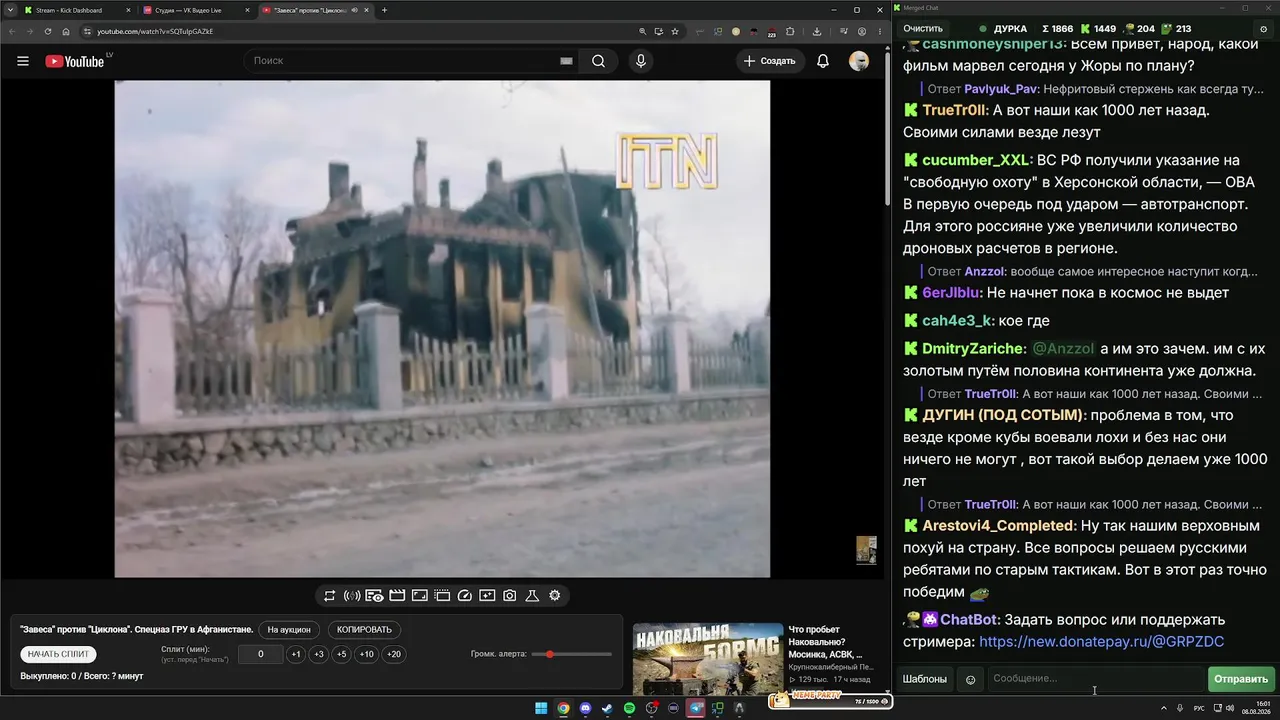
Task: Open the emoji picker in the chat
Action: [x=970, y=680]
